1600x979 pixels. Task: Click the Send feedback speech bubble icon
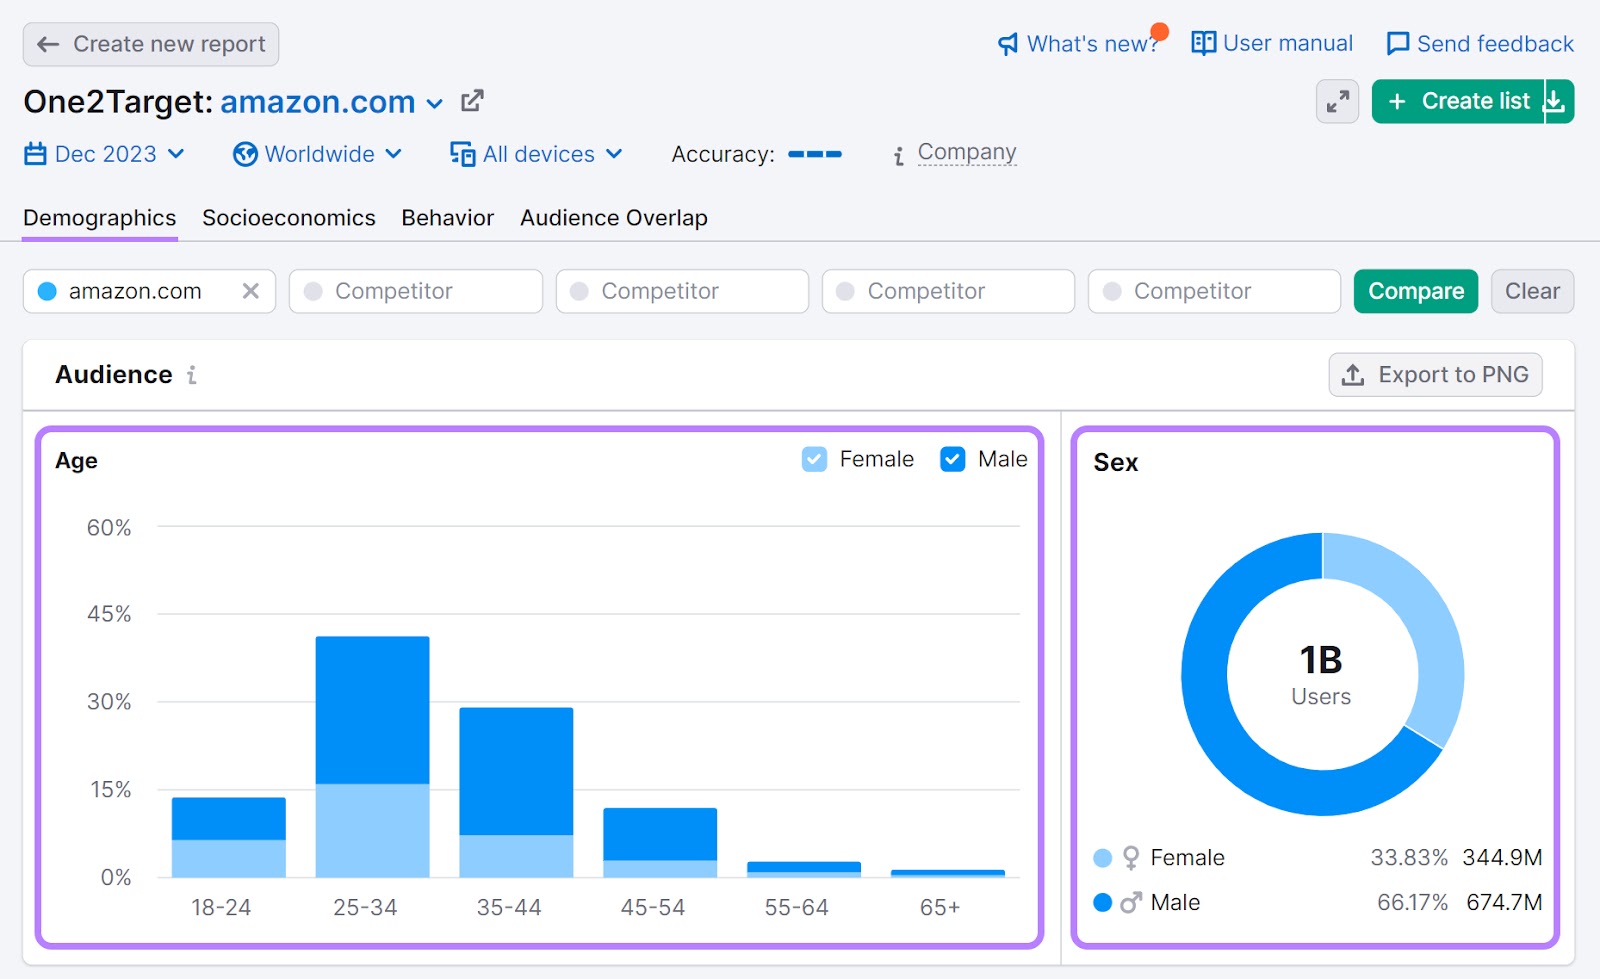pyautogui.click(x=1398, y=44)
